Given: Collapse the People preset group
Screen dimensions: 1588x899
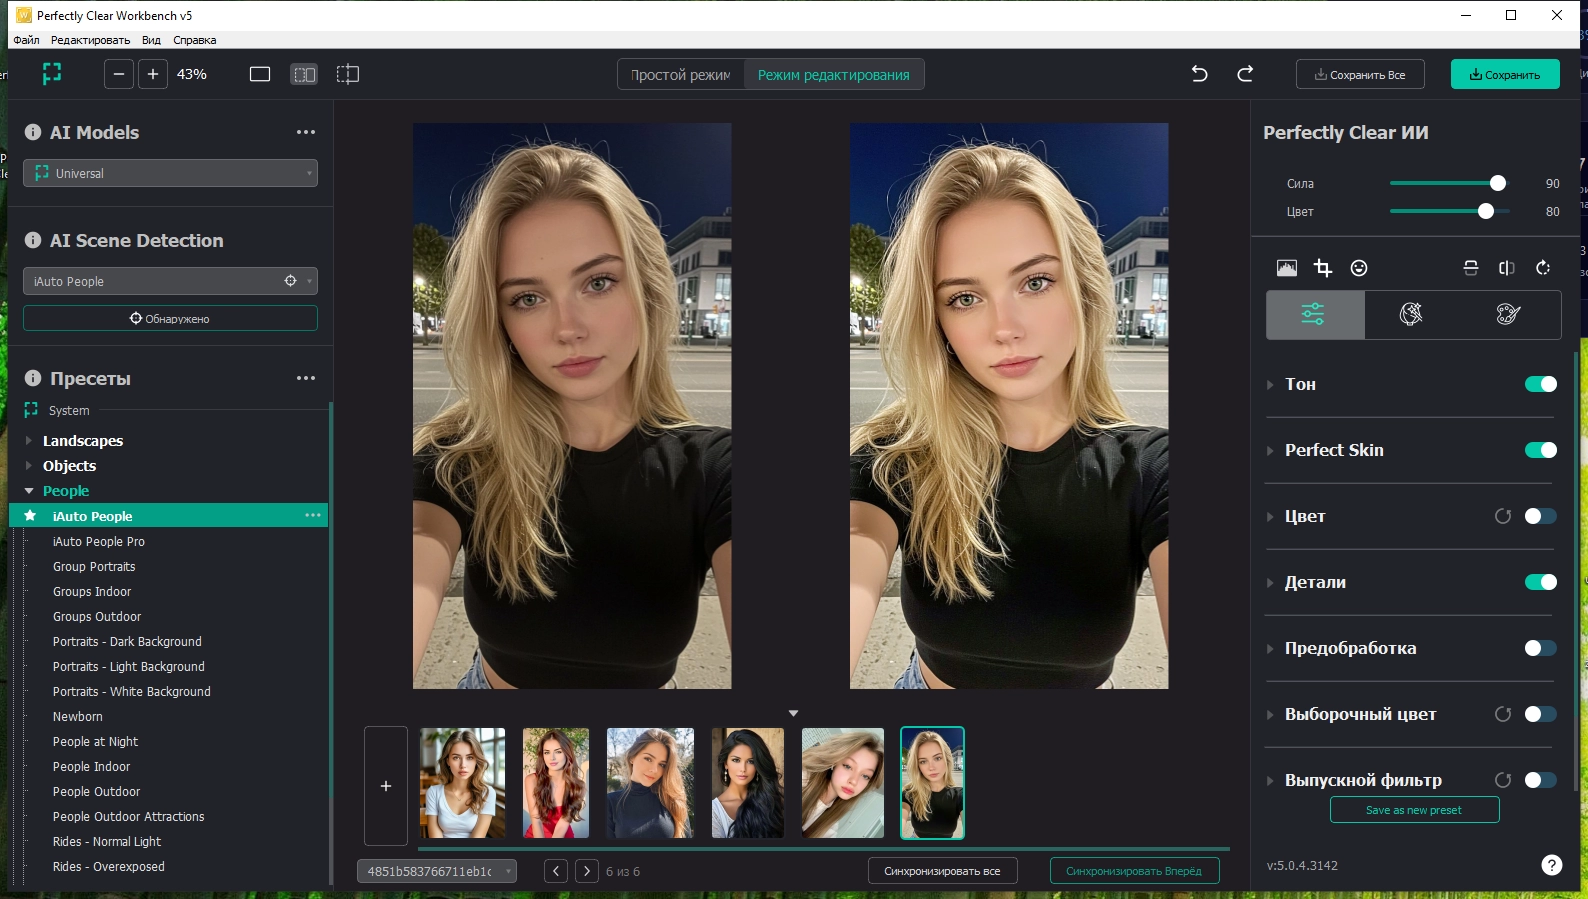Looking at the screenshot, I should [x=29, y=491].
